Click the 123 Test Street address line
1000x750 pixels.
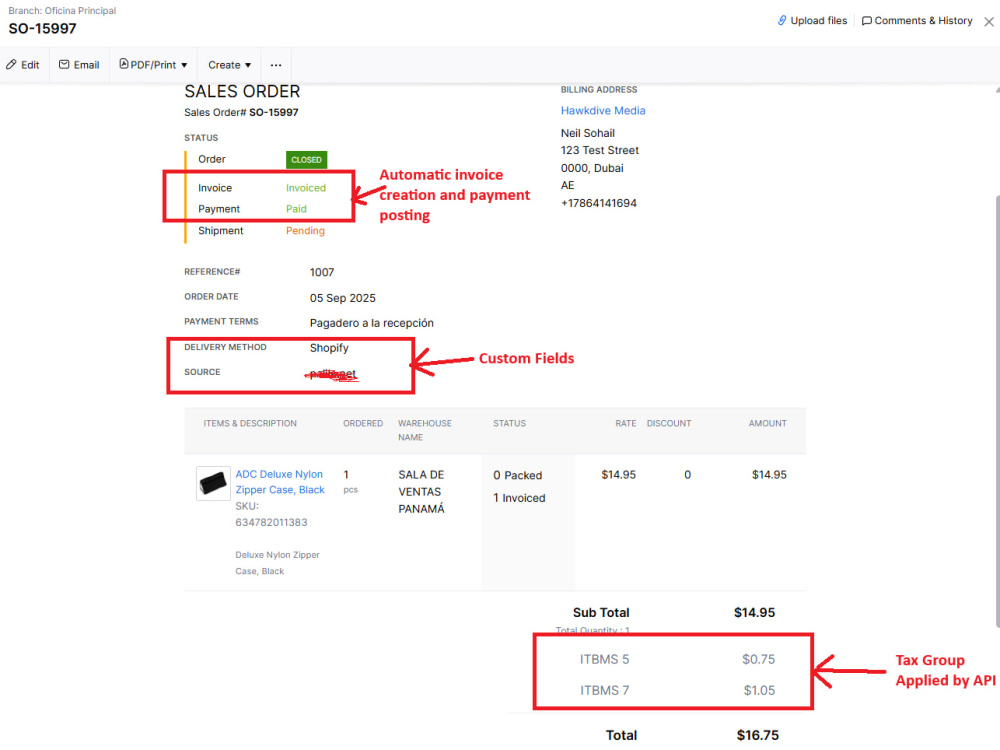coord(599,151)
